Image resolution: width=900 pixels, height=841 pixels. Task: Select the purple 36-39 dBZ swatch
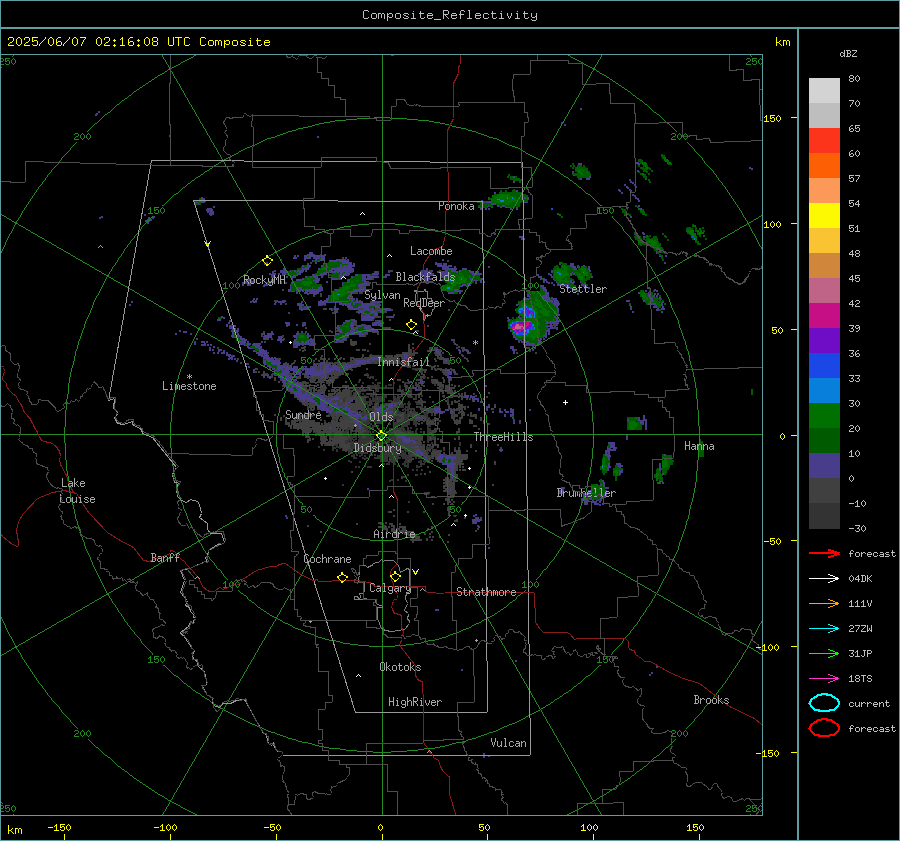824,340
